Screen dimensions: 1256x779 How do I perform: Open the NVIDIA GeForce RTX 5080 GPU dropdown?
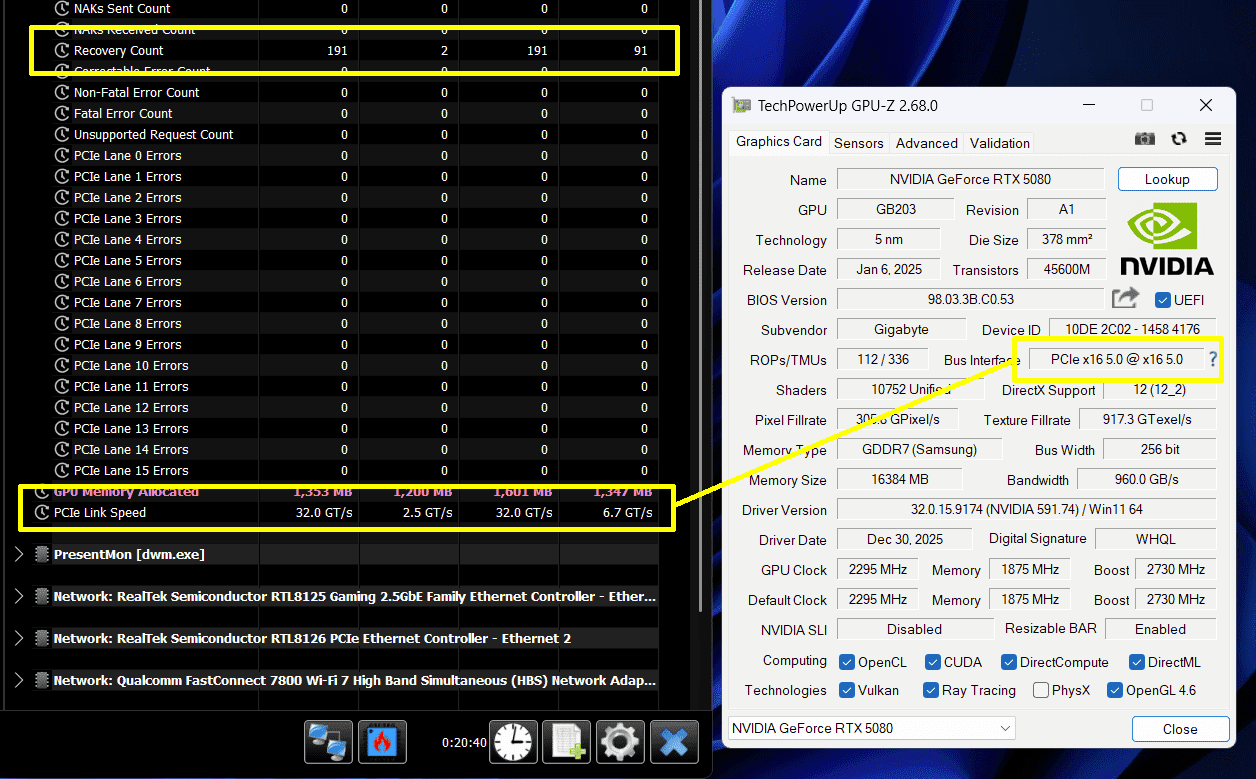(x=871, y=728)
